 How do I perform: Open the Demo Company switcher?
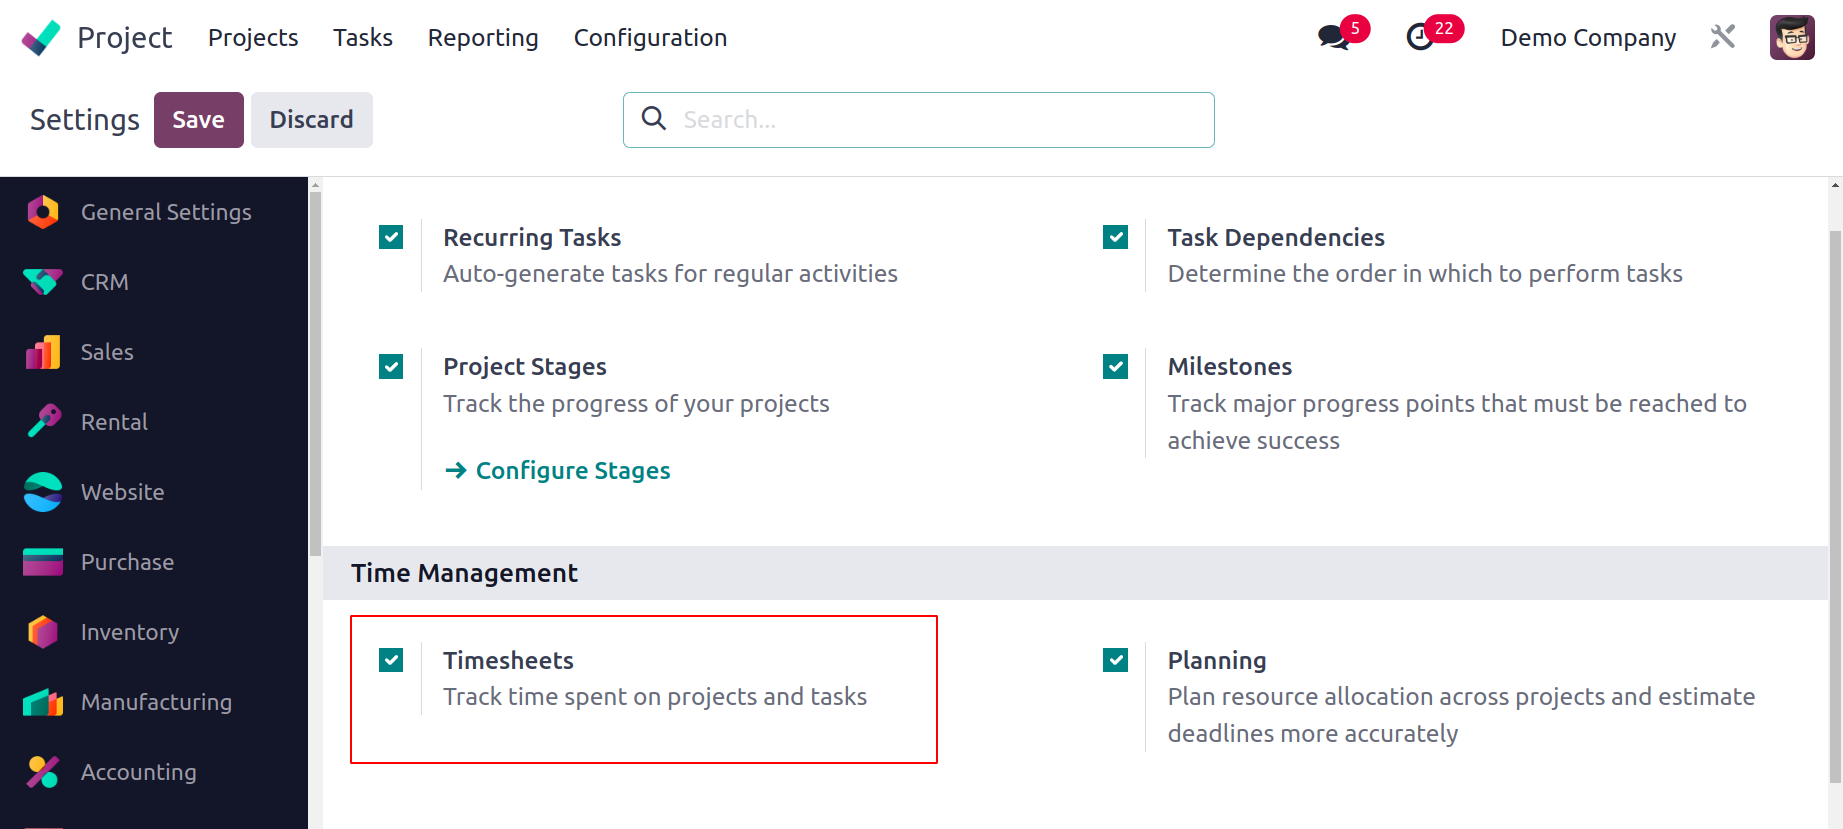point(1588,38)
